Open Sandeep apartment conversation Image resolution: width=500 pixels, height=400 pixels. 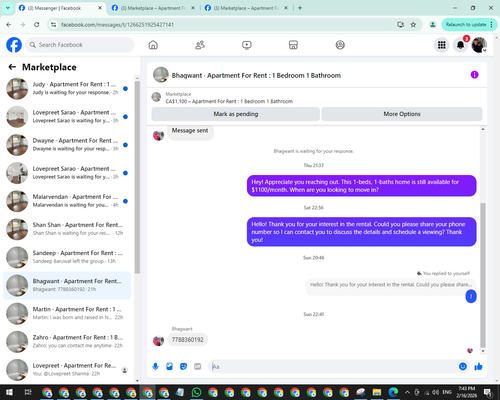[x=67, y=257]
